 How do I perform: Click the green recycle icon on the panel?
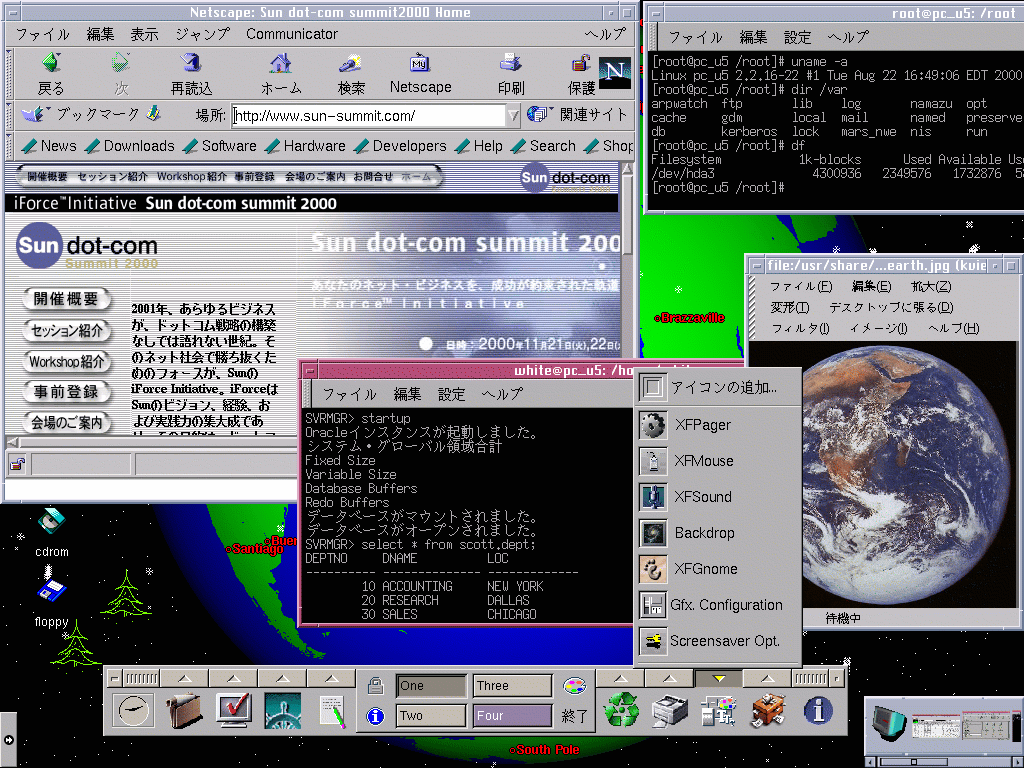pyautogui.click(x=621, y=710)
